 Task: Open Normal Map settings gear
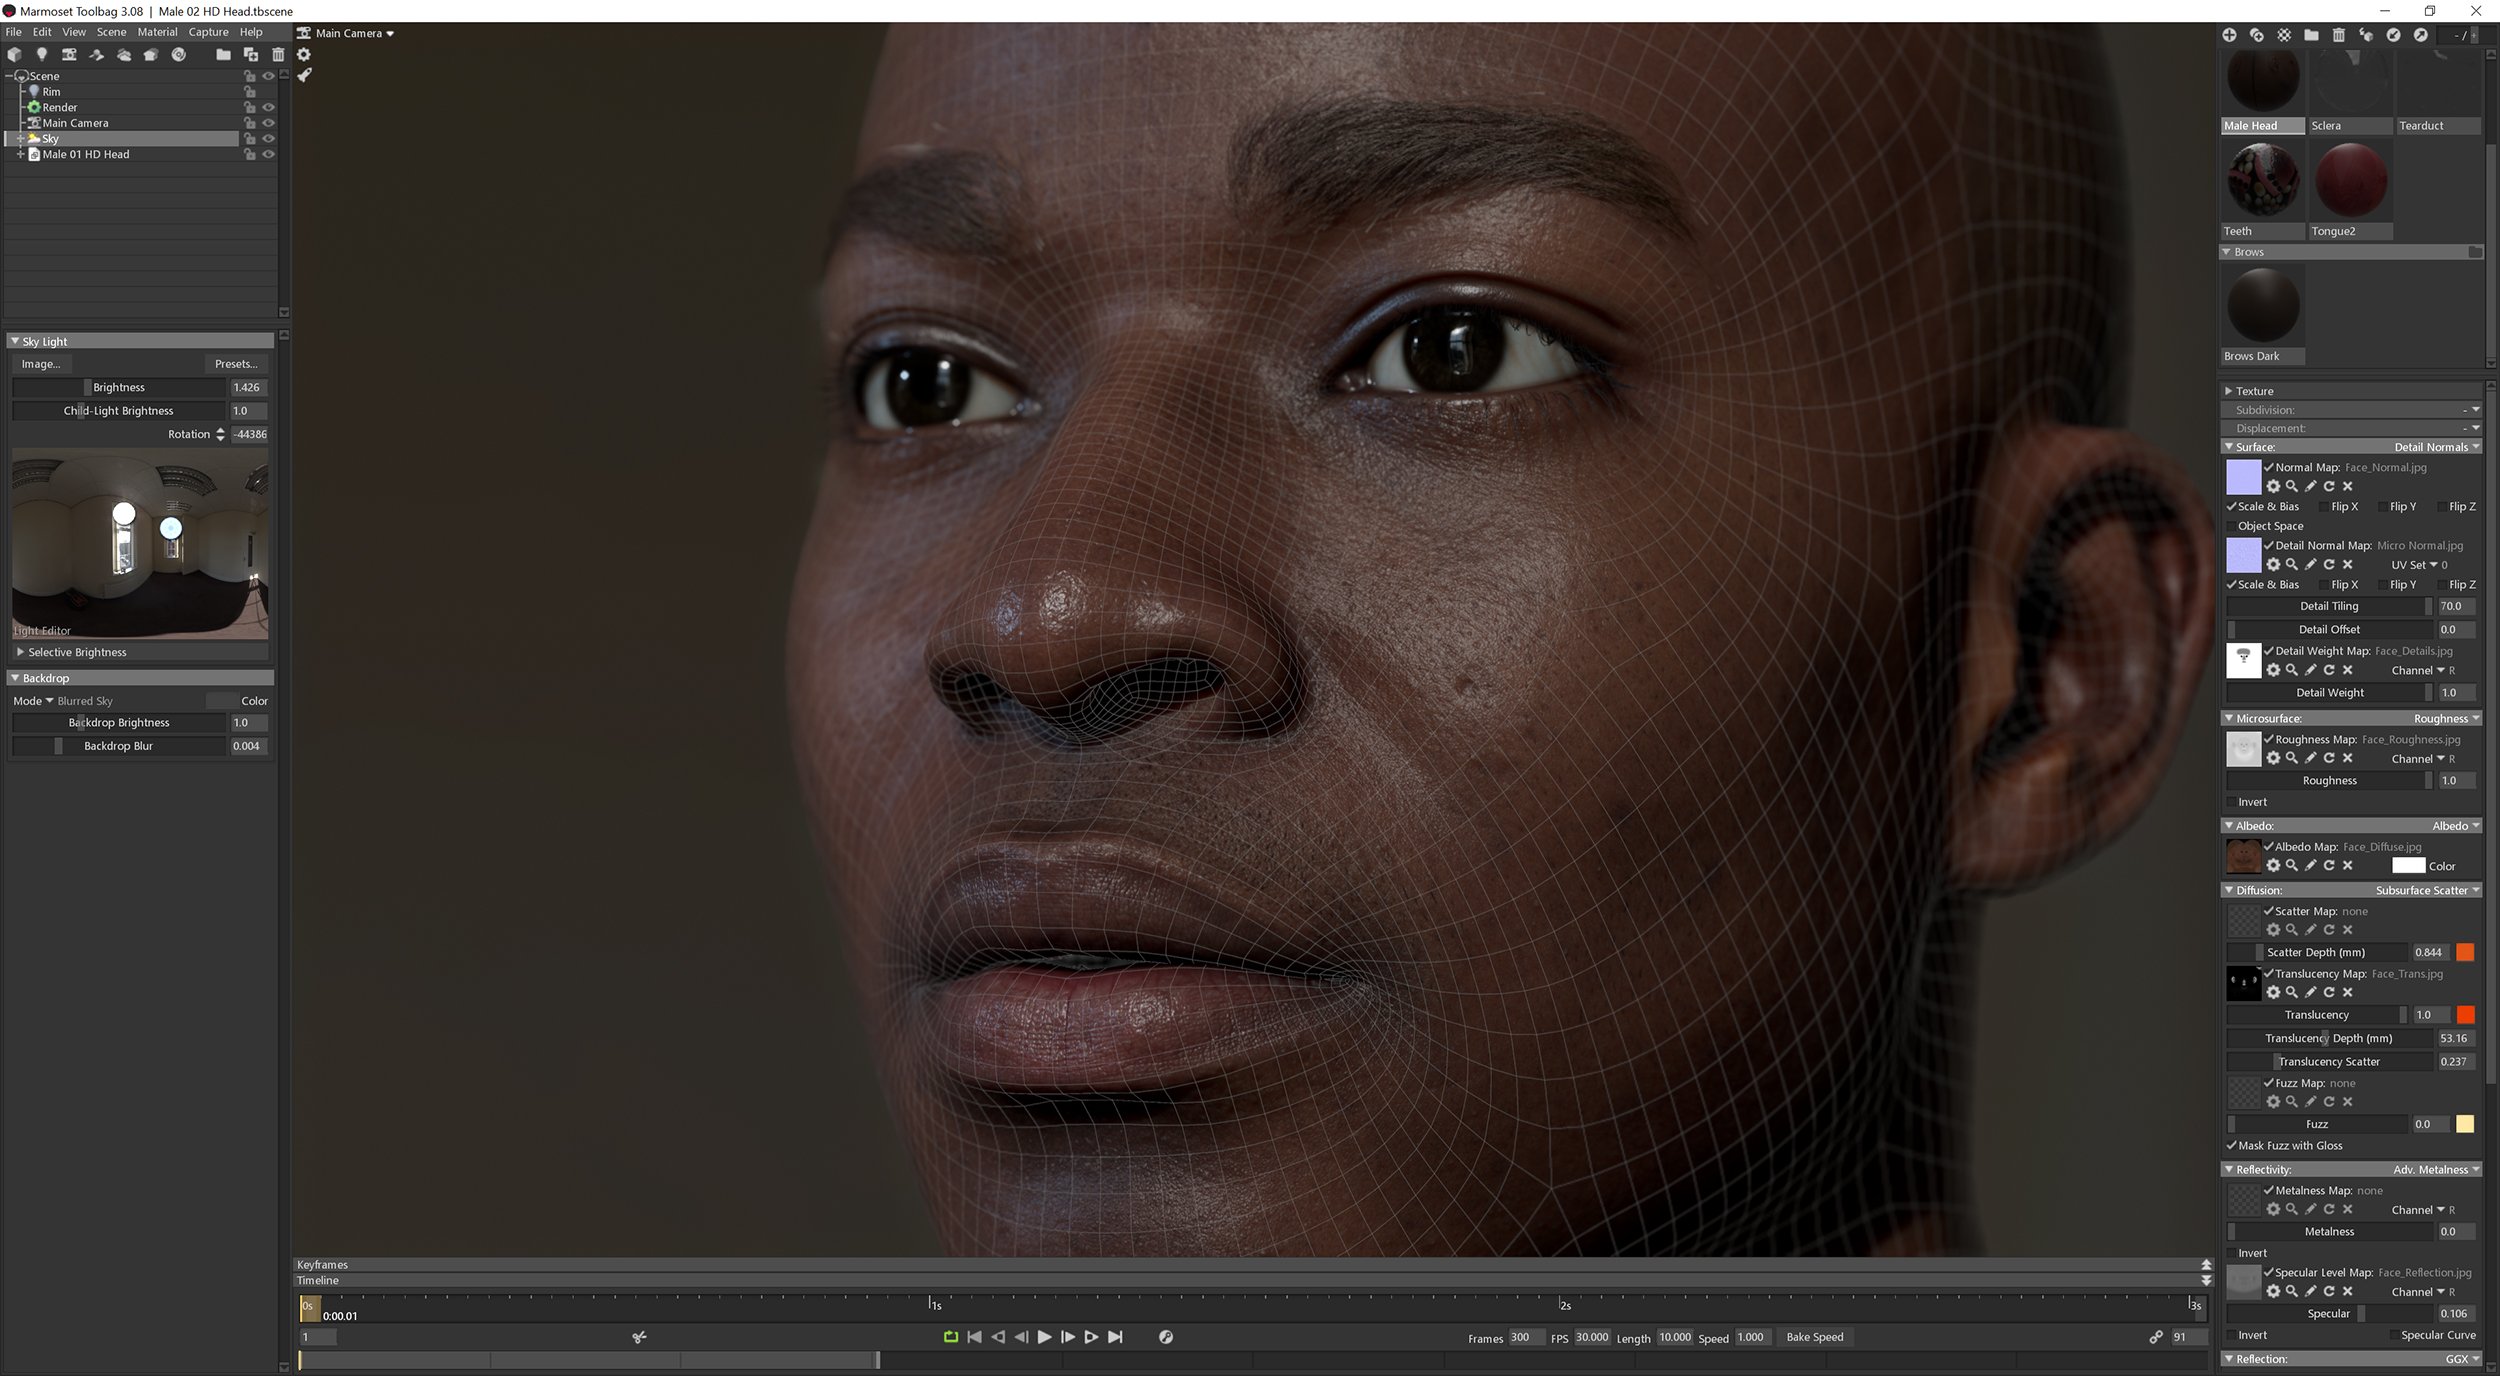2273,487
